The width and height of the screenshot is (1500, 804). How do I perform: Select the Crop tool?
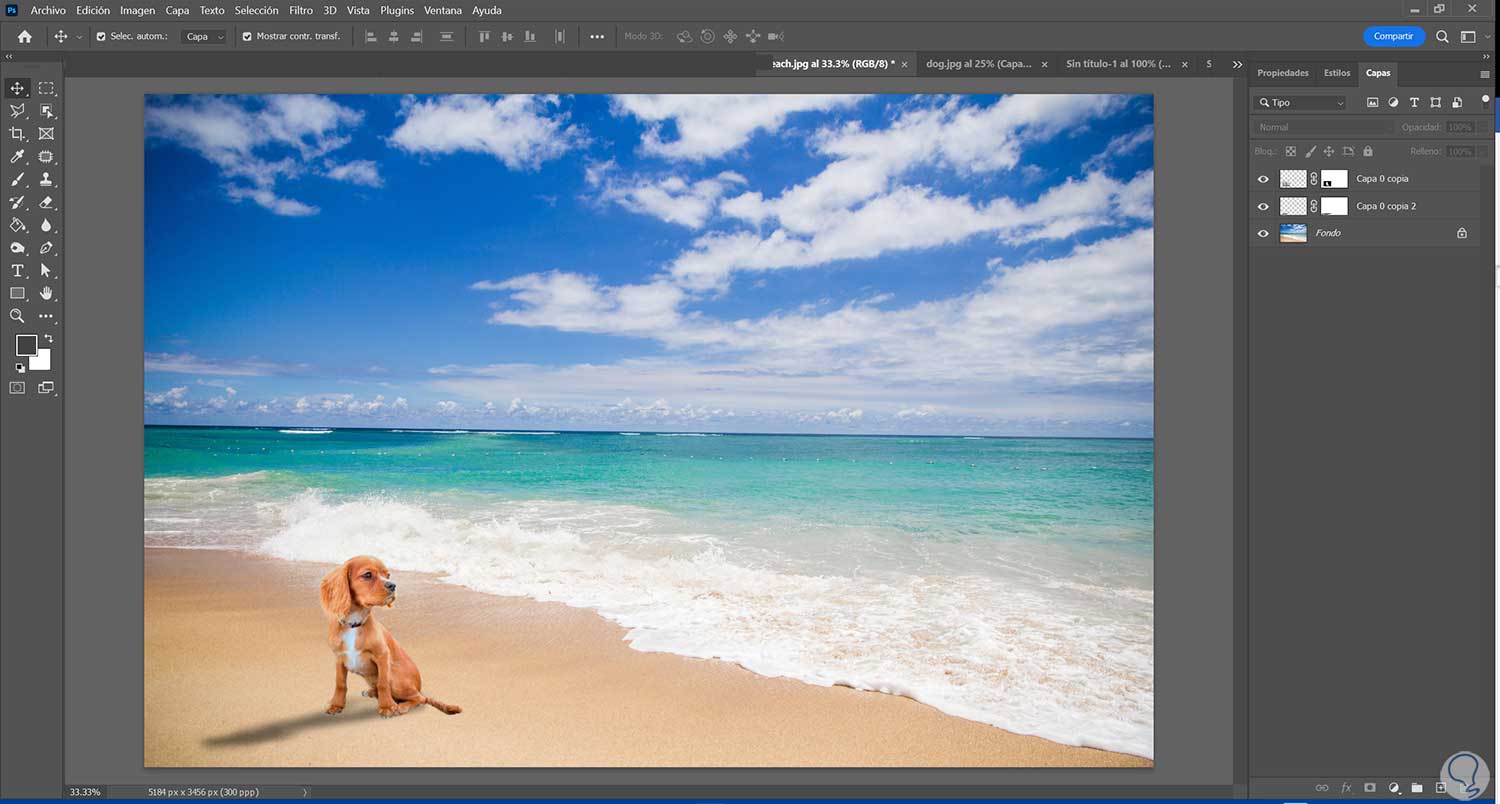[x=17, y=134]
